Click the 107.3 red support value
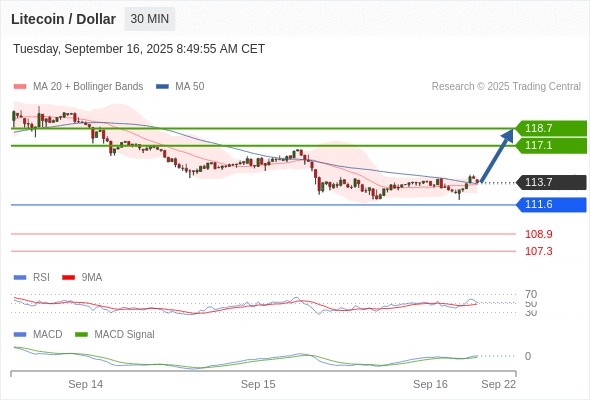Viewport: 590px width, 400px height. (x=539, y=251)
